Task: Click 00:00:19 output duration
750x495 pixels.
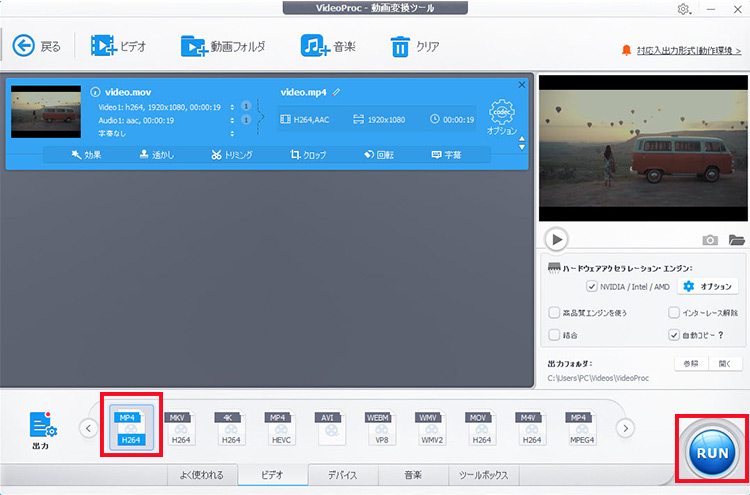Action: click(452, 120)
